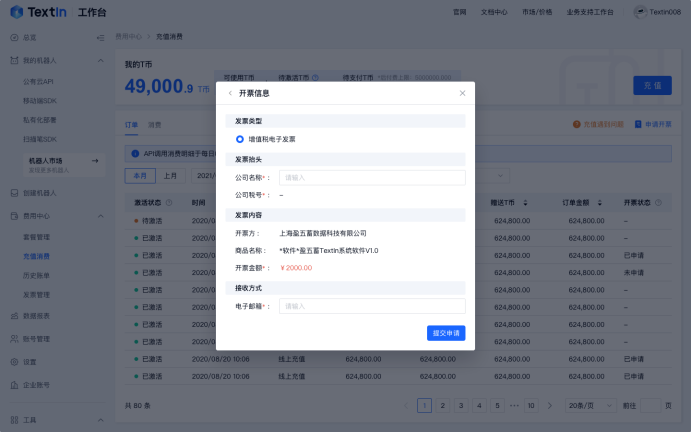Go to pagination page 2
Screen dimensions: 692x432
click(442, 406)
